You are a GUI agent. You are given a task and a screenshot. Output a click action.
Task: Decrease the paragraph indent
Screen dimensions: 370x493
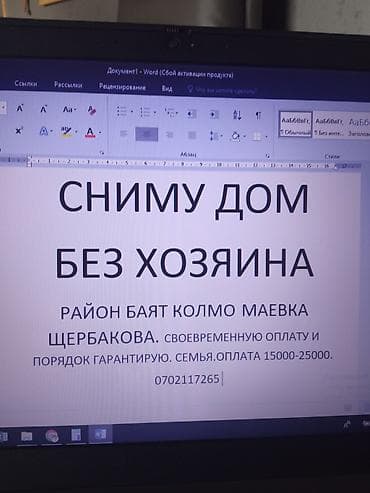tap(191, 114)
